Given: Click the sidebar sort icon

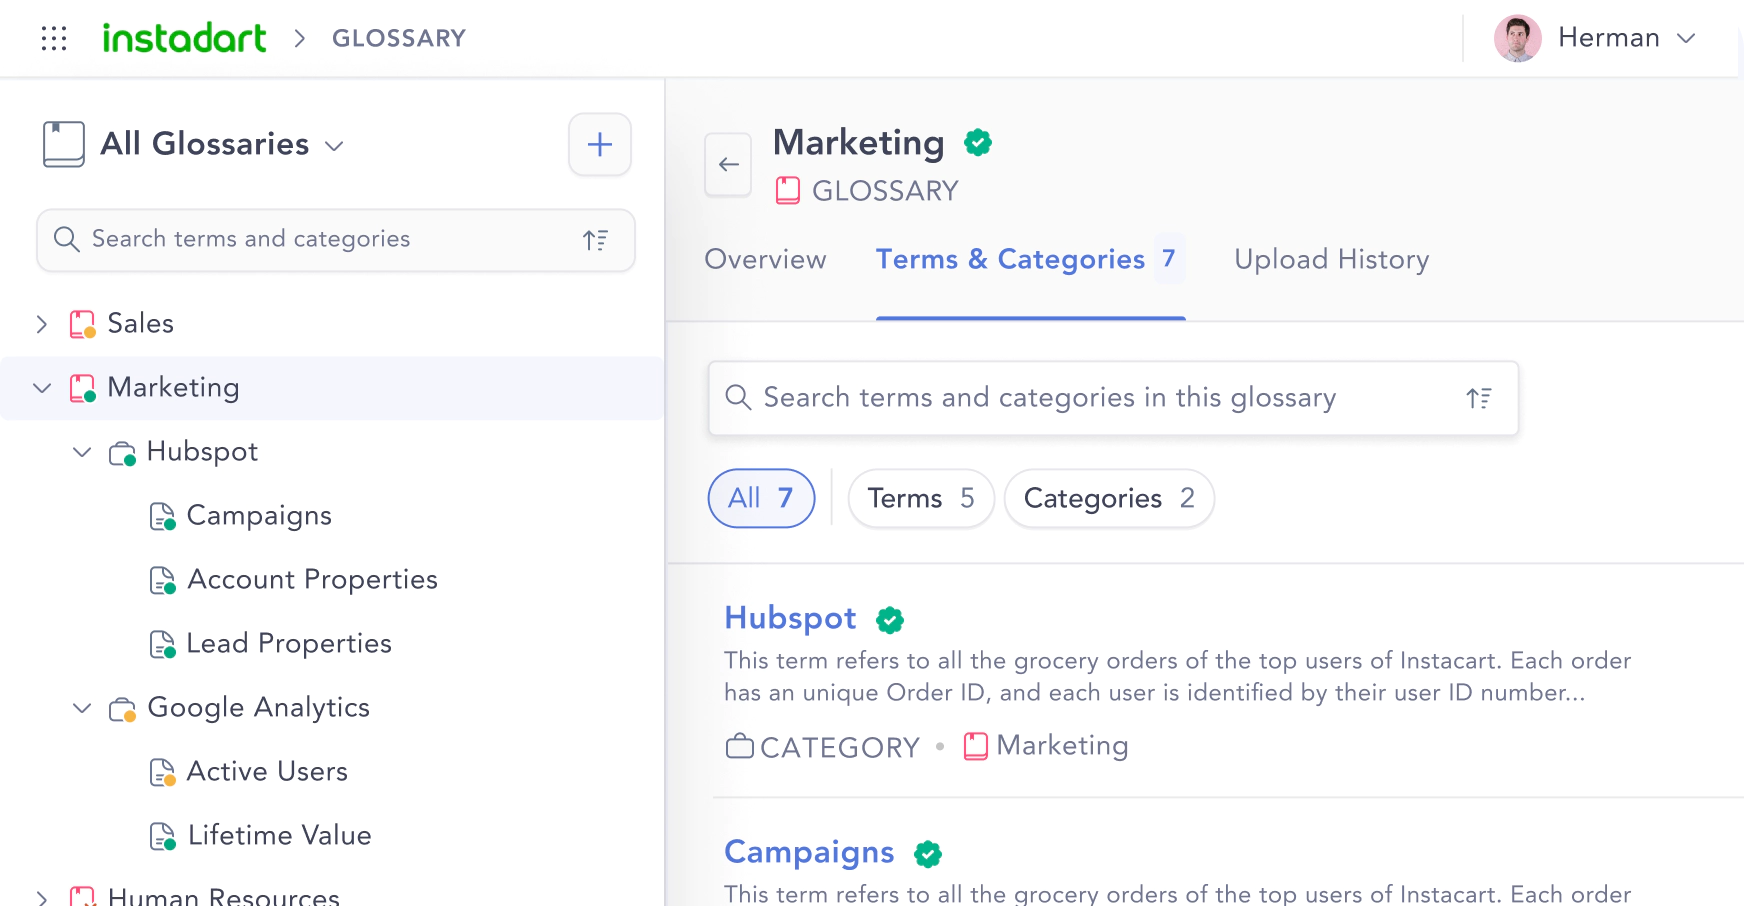Looking at the screenshot, I should pos(596,240).
